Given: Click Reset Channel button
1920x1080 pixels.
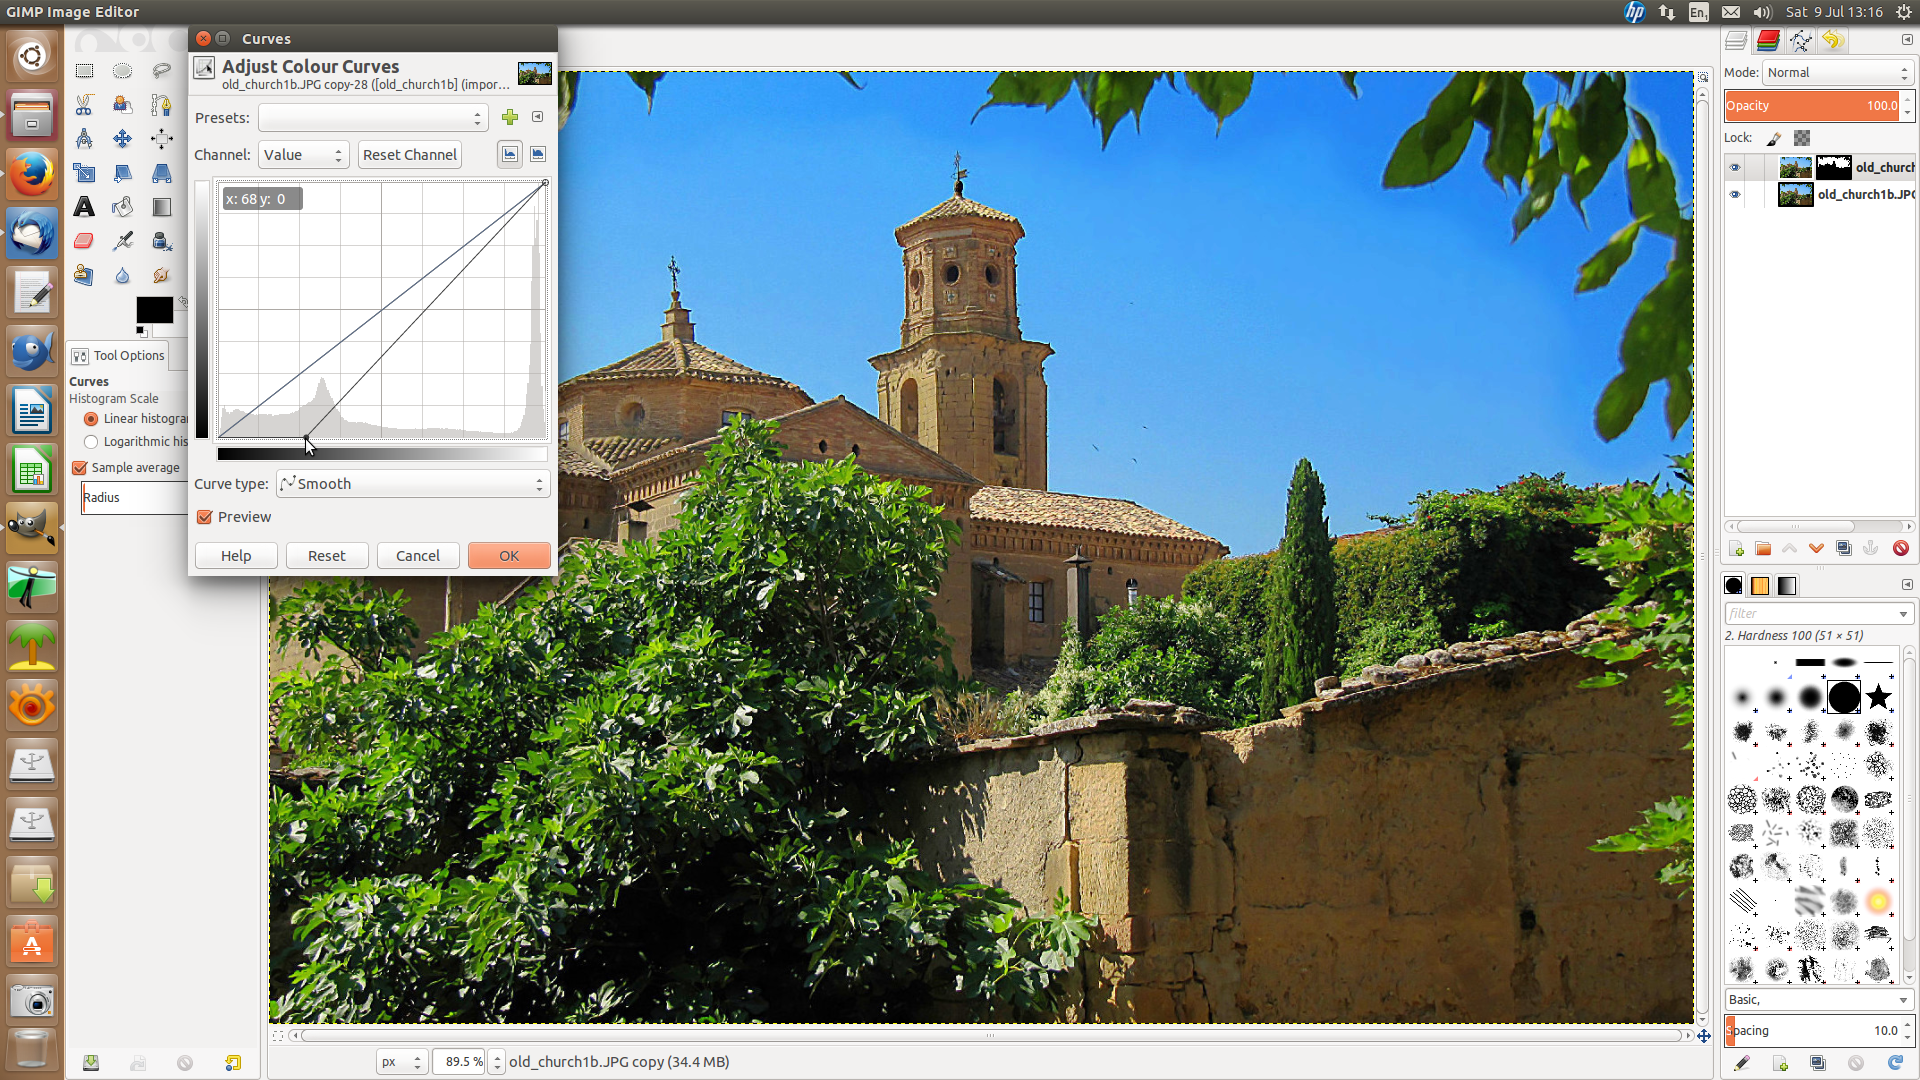Looking at the screenshot, I should click(410, 155).
